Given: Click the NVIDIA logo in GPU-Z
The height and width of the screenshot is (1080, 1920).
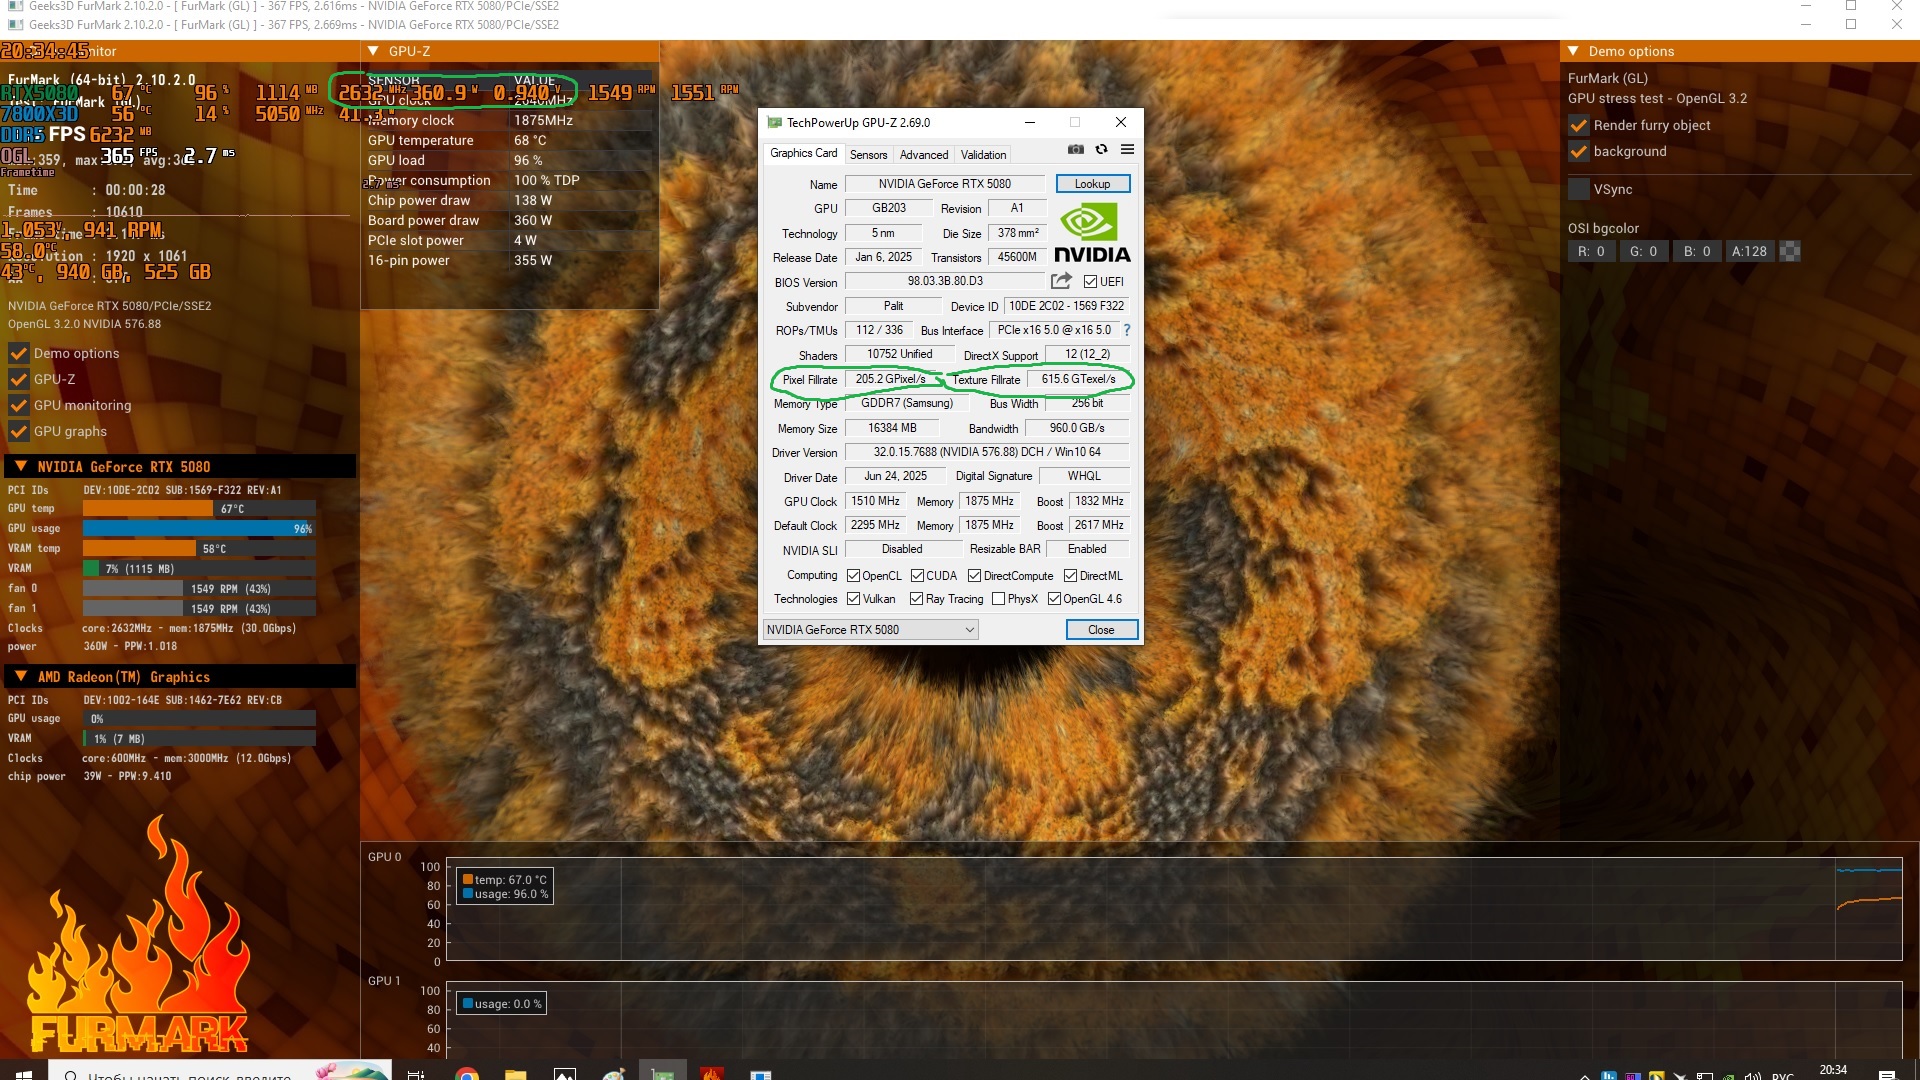Looking at the screenshot, I should [1092, 232].
